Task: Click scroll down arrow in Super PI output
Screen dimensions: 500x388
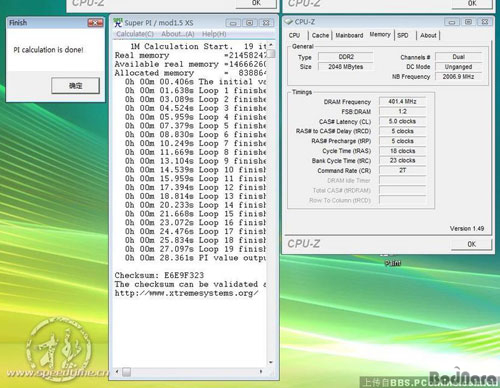Action: pyautogui.click(x=271, y=362)
